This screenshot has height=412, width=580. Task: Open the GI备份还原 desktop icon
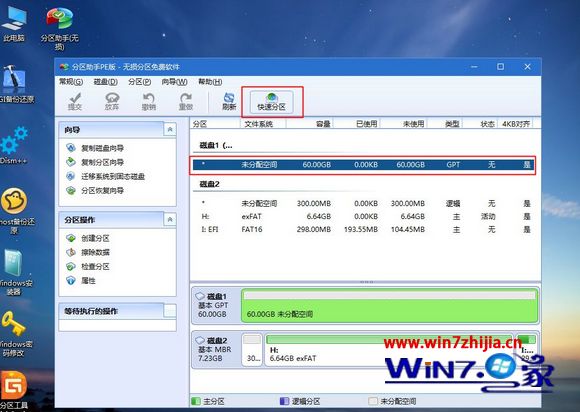(x=16, y=84)
